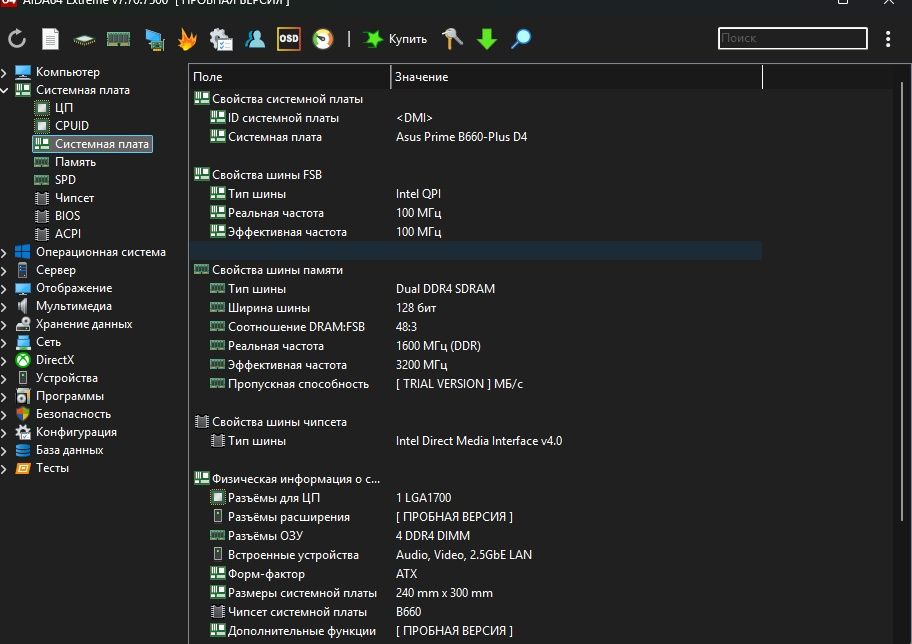Click the icon beside Программы
This screenshot has height=644, width=912.
[x=23, y=396]
